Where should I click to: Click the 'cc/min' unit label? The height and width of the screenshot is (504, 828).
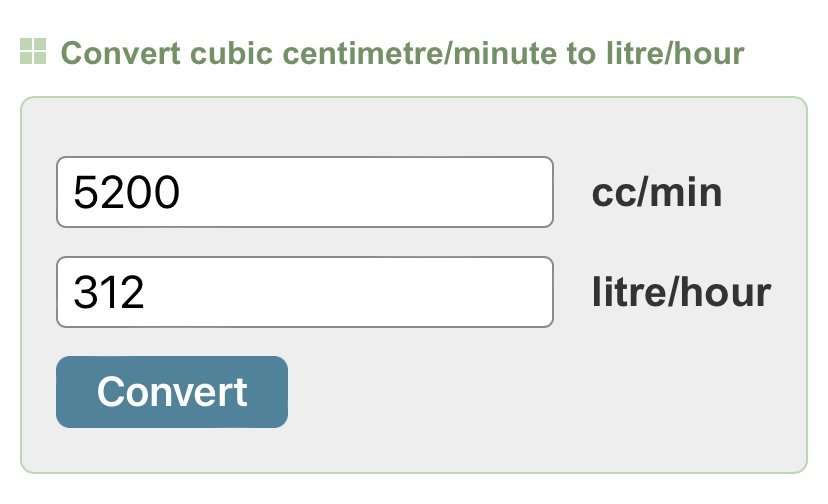pos(657,192)
